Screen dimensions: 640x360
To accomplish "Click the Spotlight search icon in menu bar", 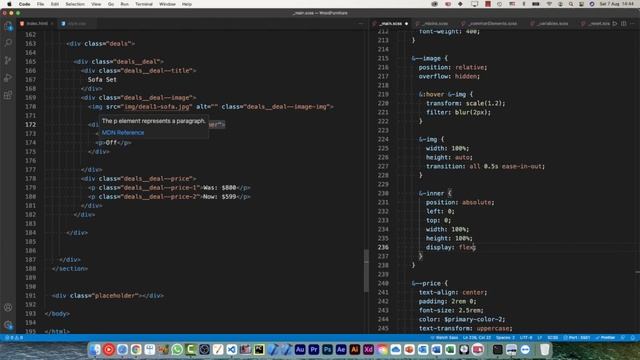I will 571,4.
